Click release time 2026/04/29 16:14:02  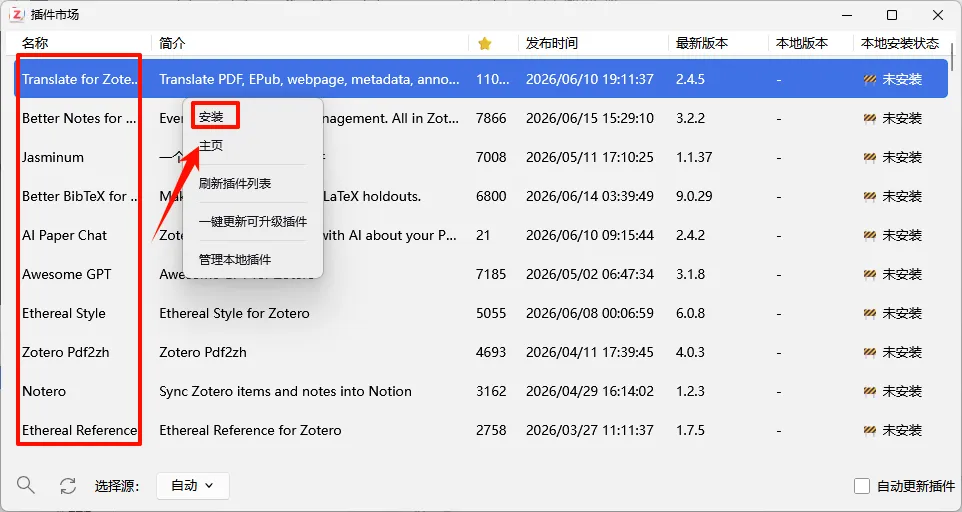point(590,391)
